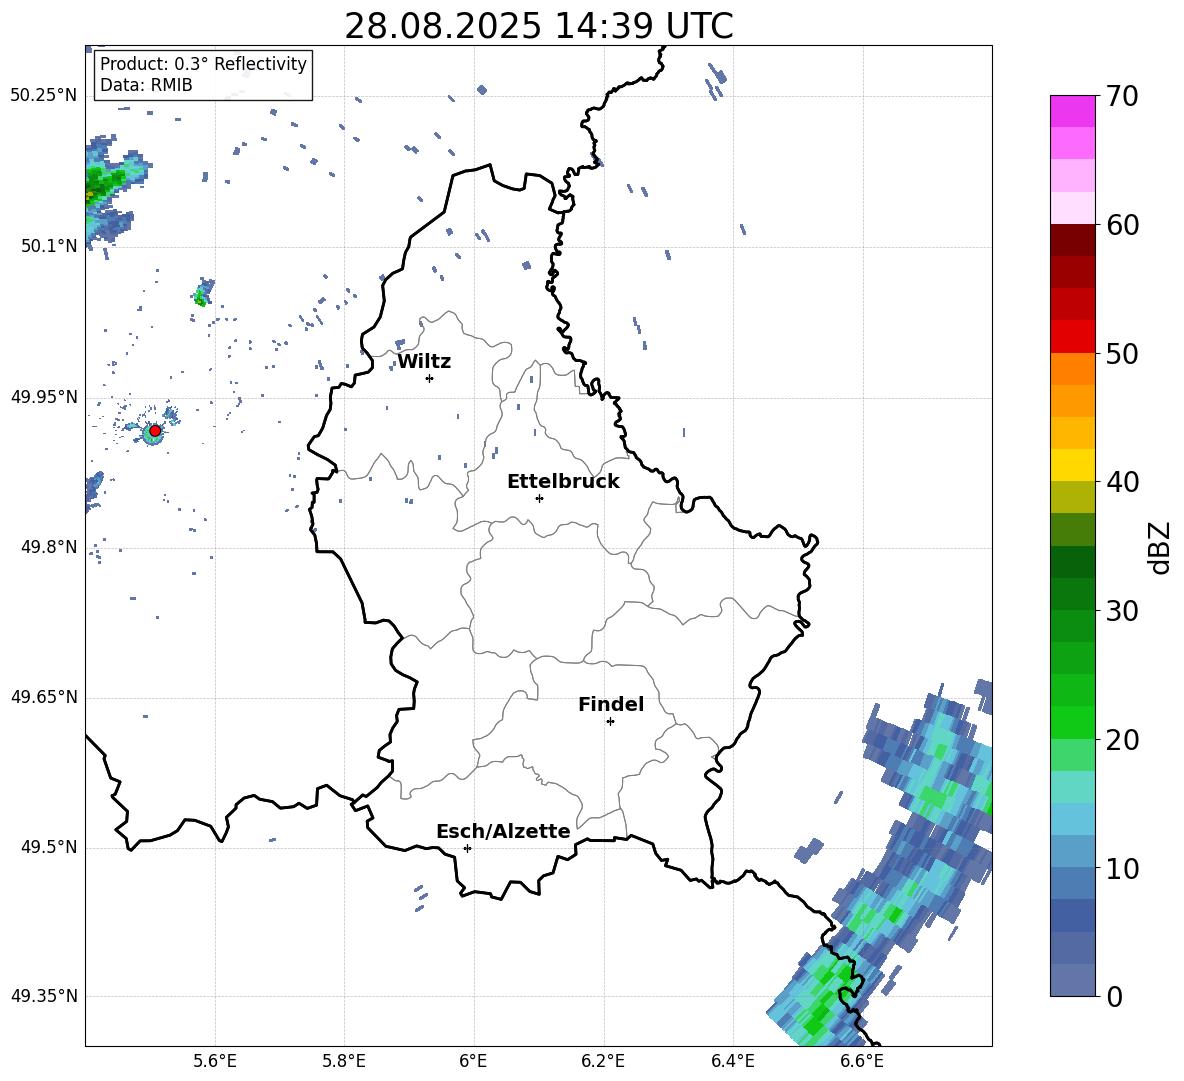This screenshot has height=1081, width=1184.
Task: Click the red radar location dot
Action: tap(155, 430)
